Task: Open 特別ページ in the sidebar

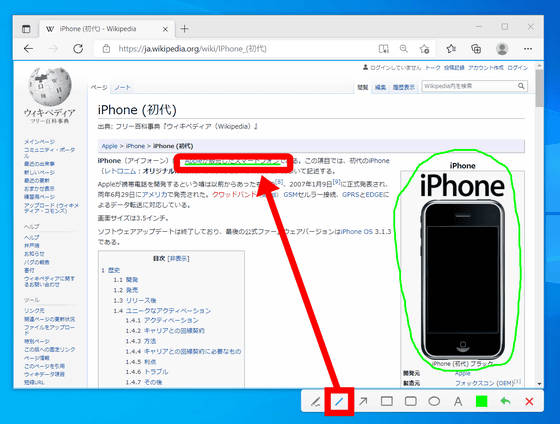Action: (37, 341)
